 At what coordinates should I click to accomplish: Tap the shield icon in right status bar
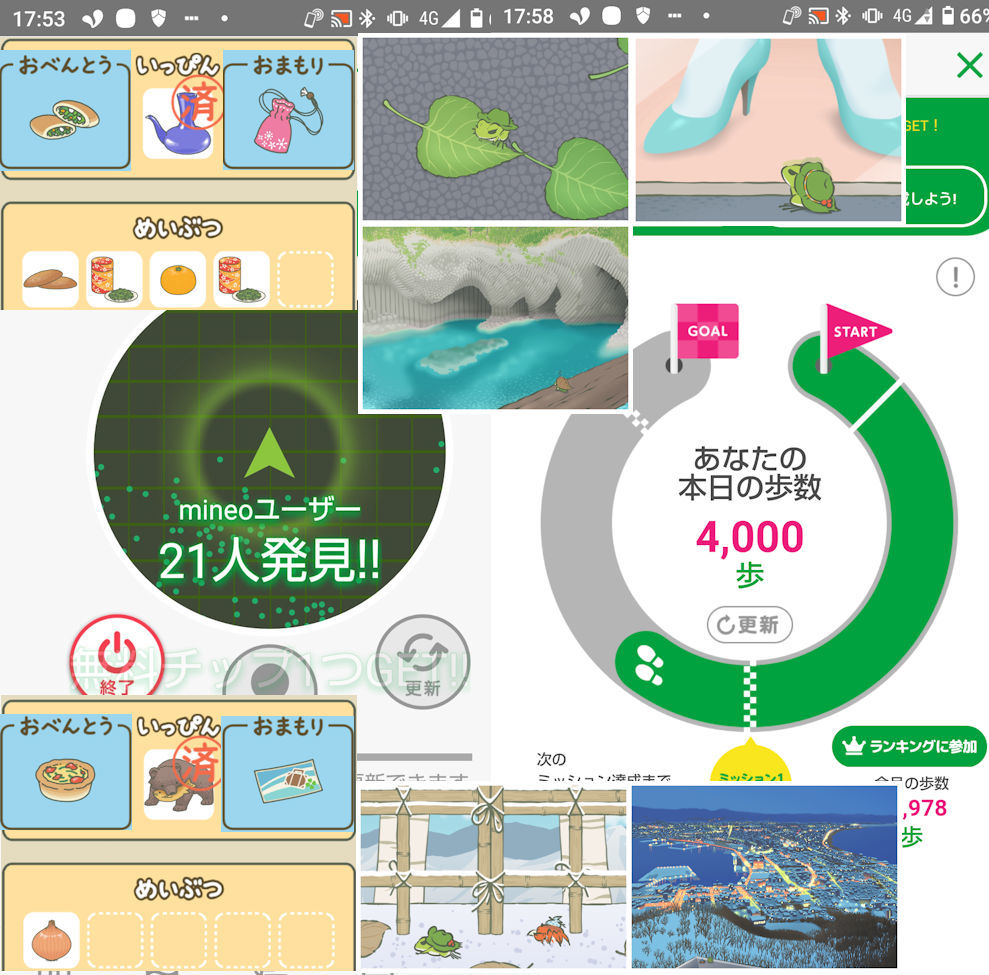click(x=642, y=16)
